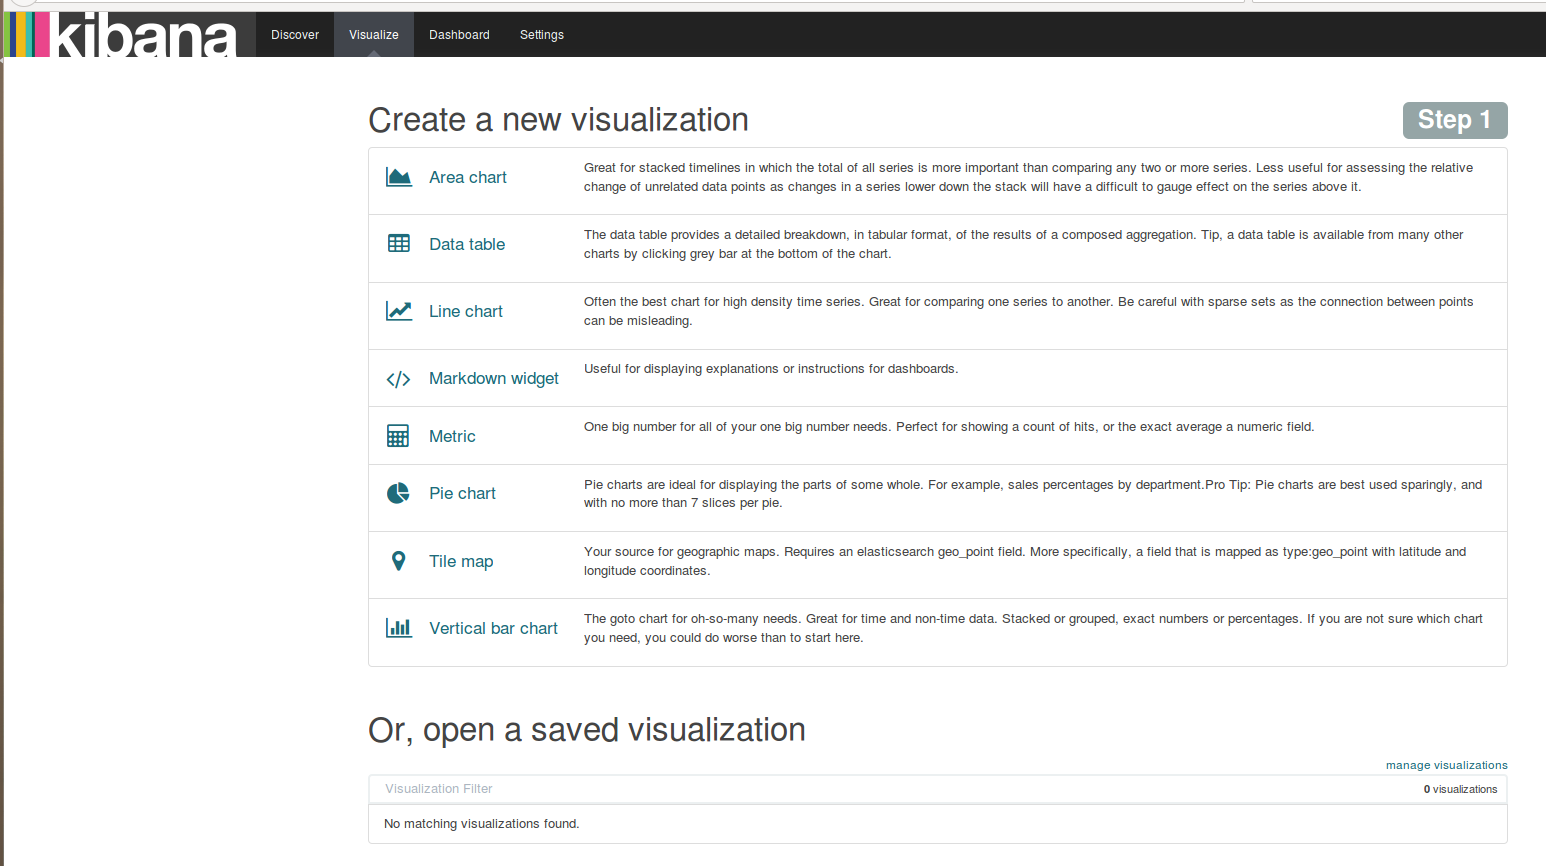Switch to the Dashboard tab
1546x866 pixels.
(x=459, y=35)
